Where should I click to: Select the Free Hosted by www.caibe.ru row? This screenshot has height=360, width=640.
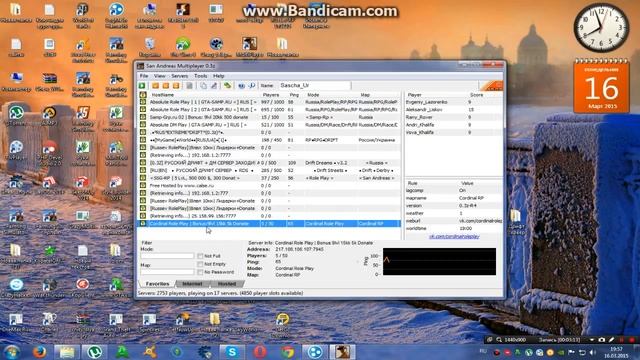pyautogui.click(x=269, y=186)
